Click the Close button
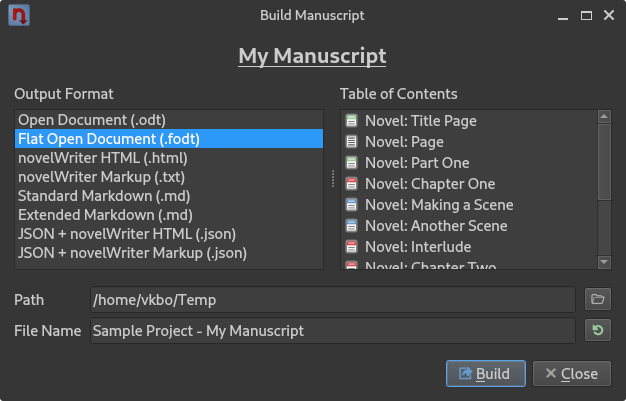The image size is (626, 401). (572, 373)
